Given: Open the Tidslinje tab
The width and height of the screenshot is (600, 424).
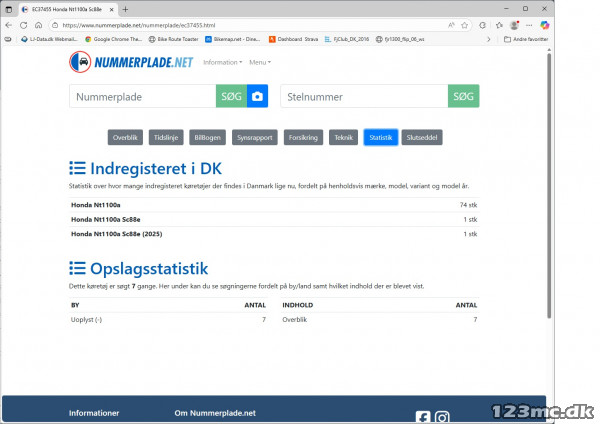Looking at the screenshot, I should click(x=167, y=138).
